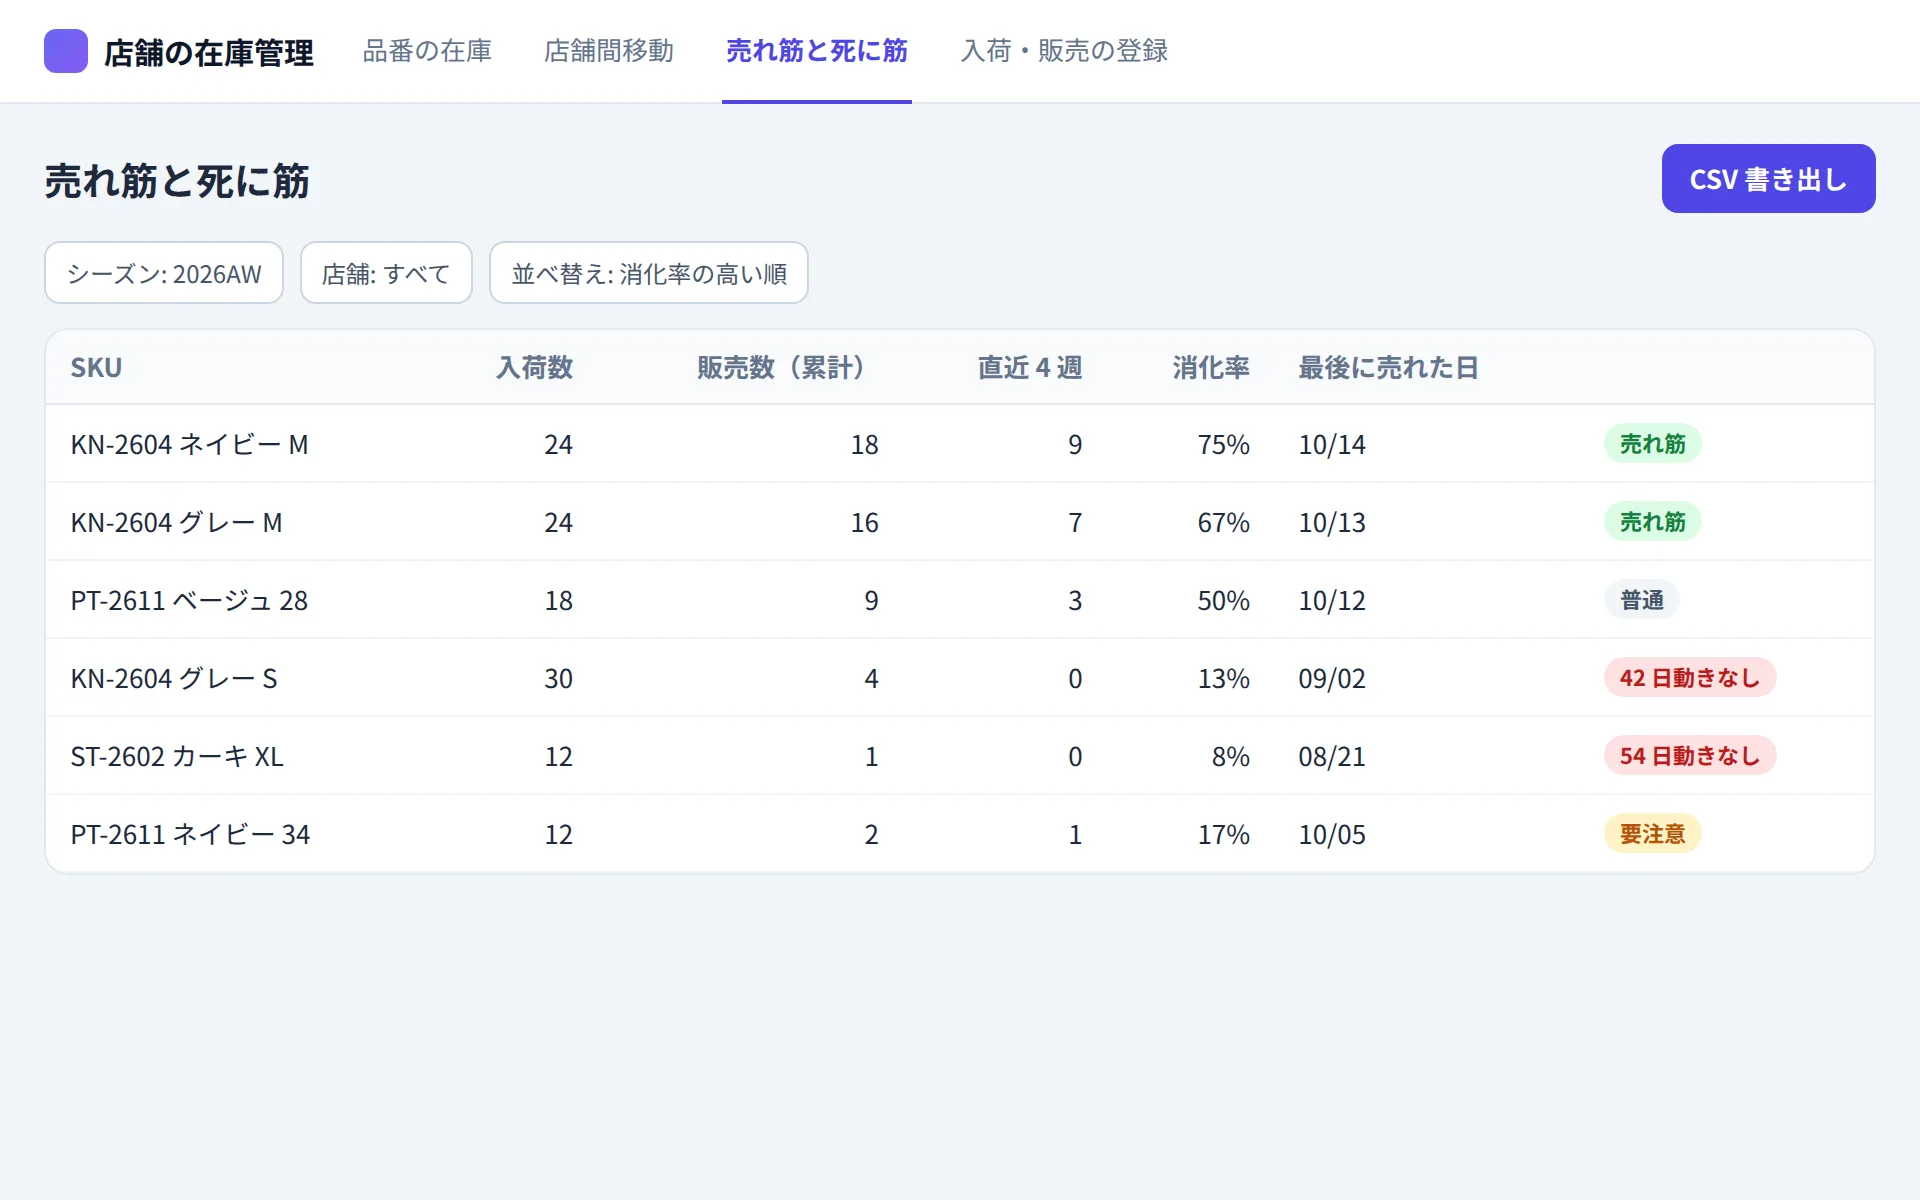1920x1200 pixels.
Task: Click the 42 日動きなし badge
Action: pos(1690,678)
